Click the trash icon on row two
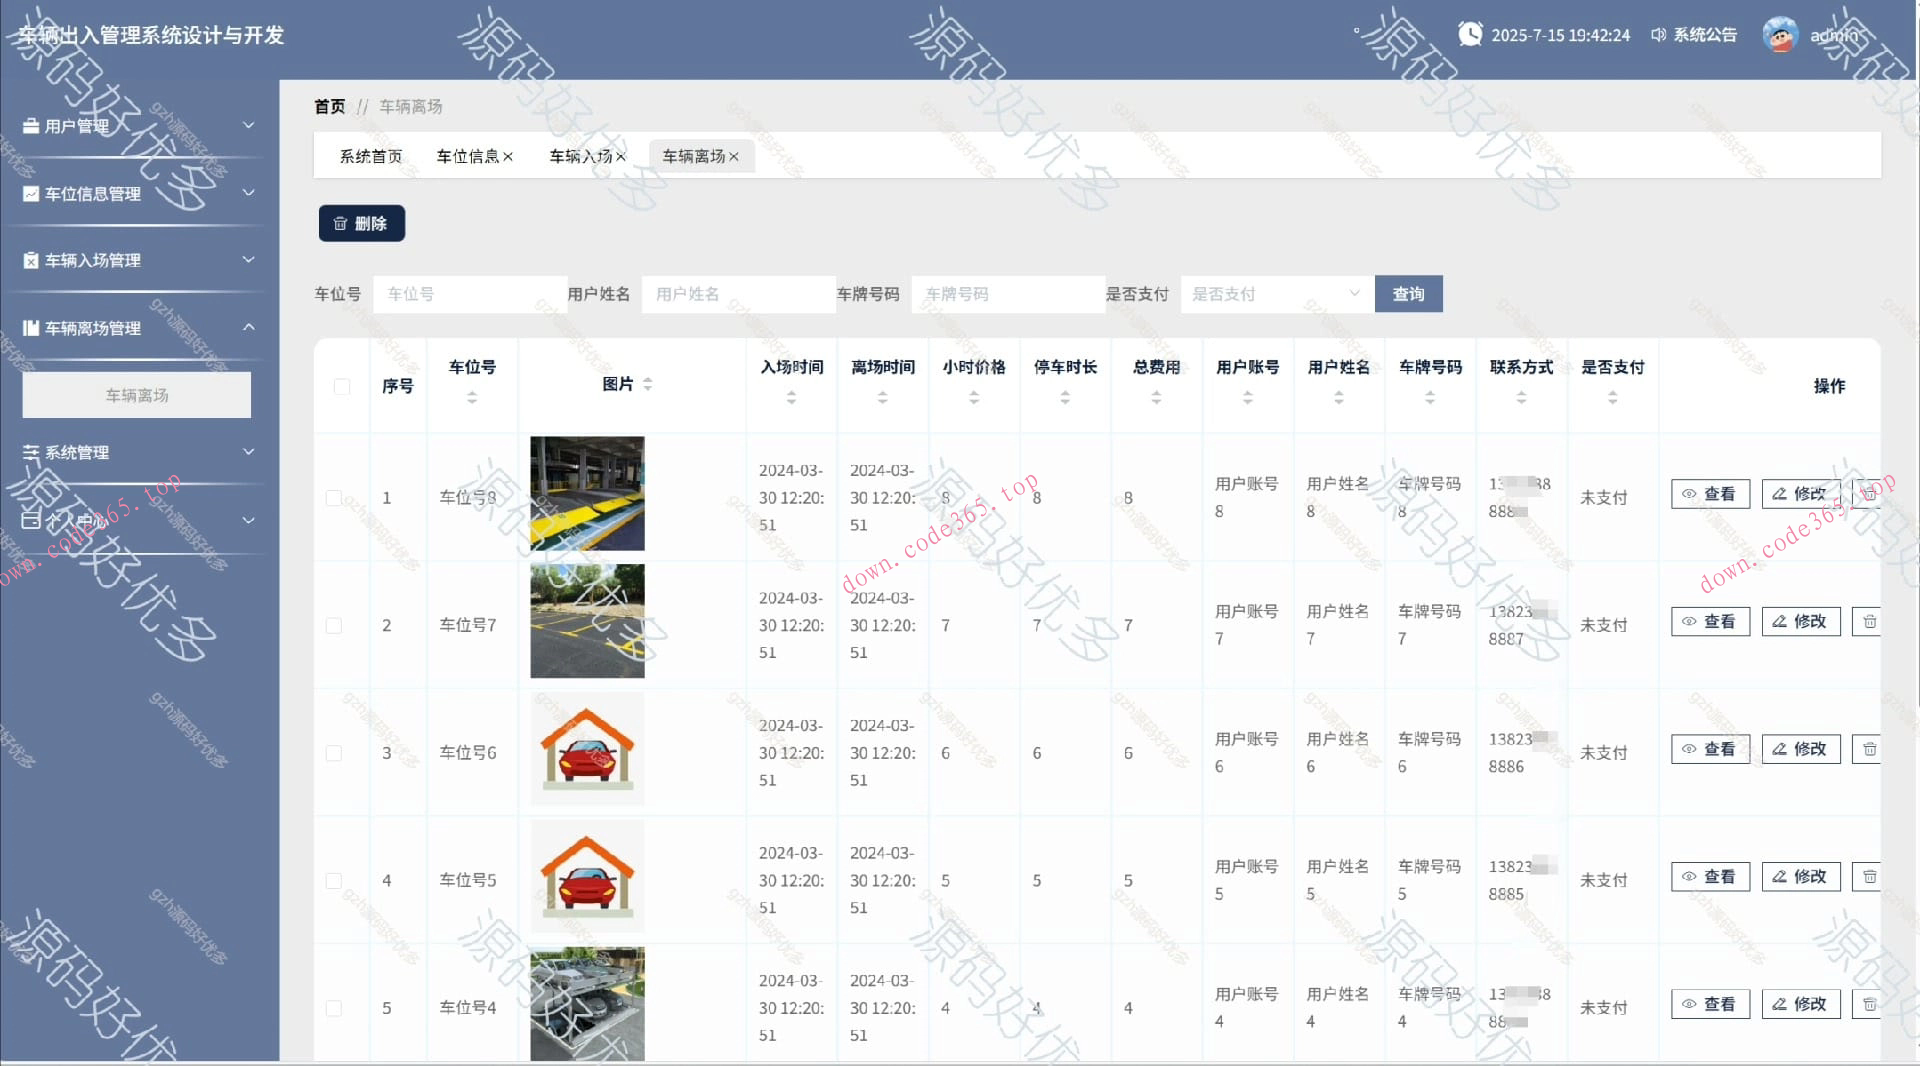This screenshot has height=1066, width=1920. (x=1871, y=621)
